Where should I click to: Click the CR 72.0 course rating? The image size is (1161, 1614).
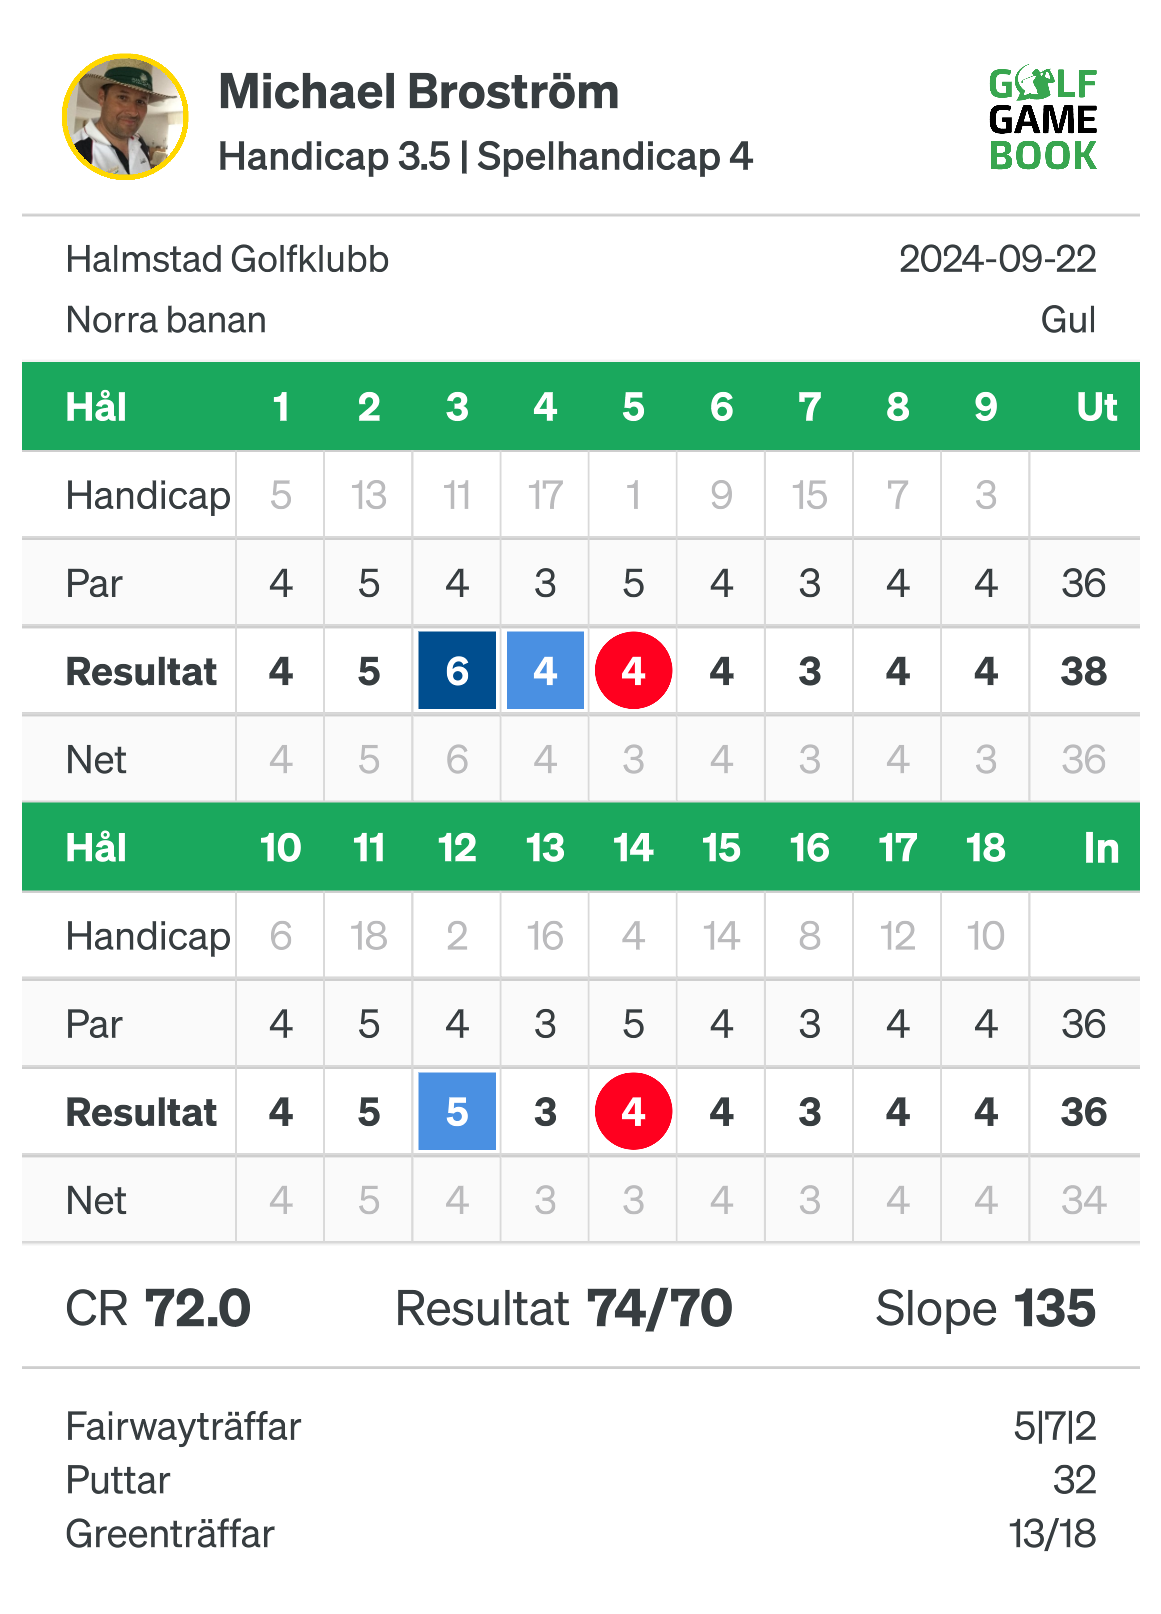(158, 1308)
